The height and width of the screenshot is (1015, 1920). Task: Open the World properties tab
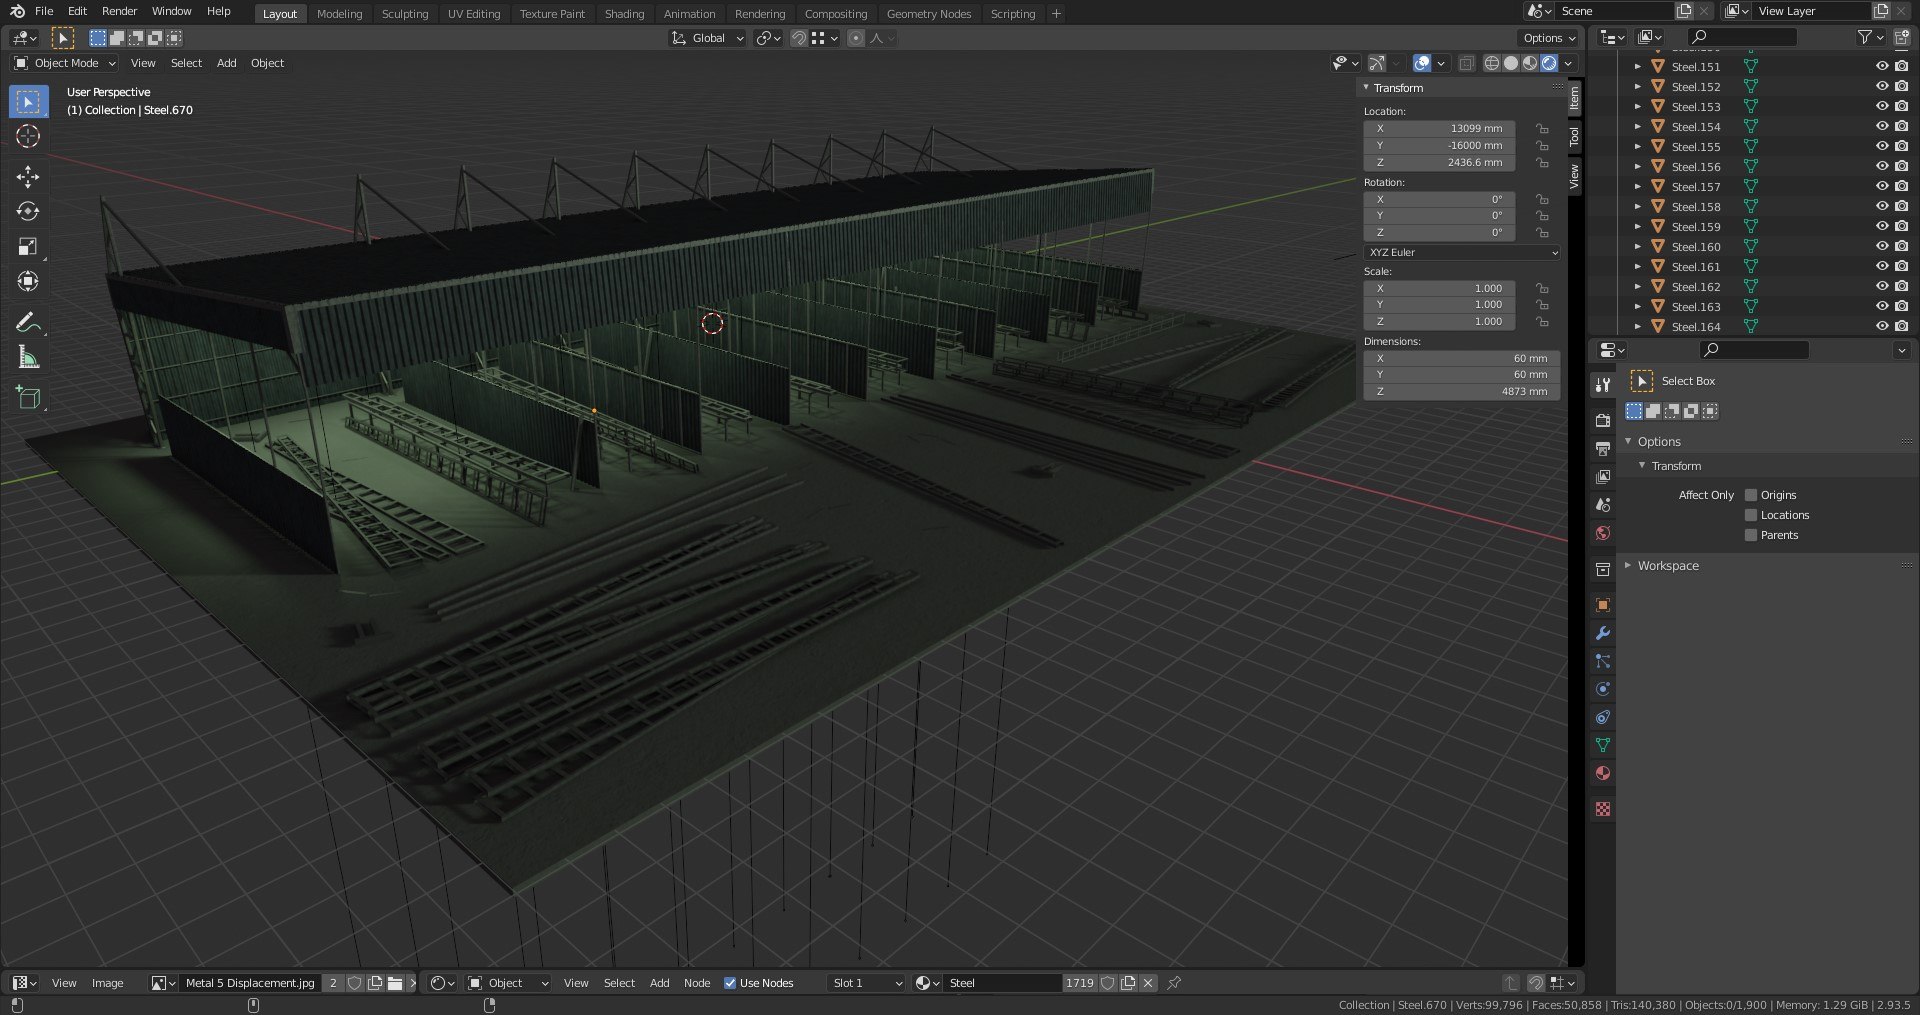tap(1603, 533)
